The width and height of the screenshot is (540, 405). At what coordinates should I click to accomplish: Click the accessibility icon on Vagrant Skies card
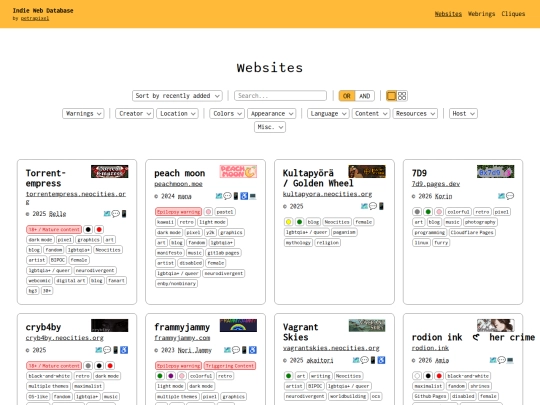tap(381, 361)
